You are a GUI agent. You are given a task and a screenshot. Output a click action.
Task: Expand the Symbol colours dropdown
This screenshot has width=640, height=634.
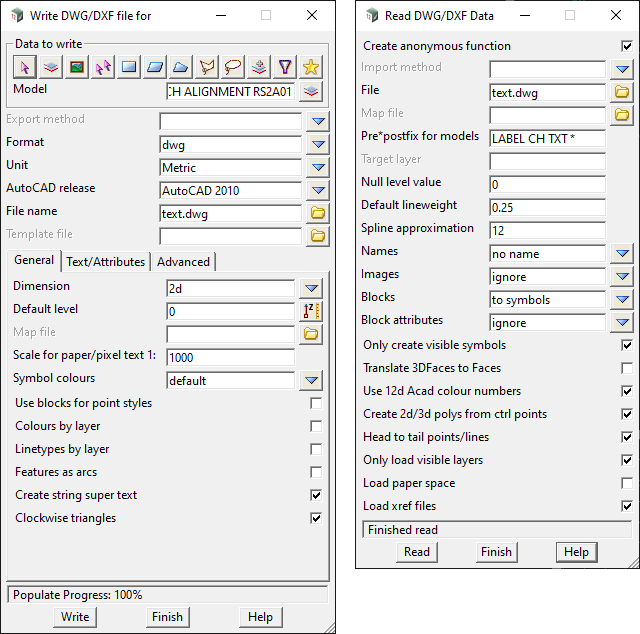coord(311,380)
